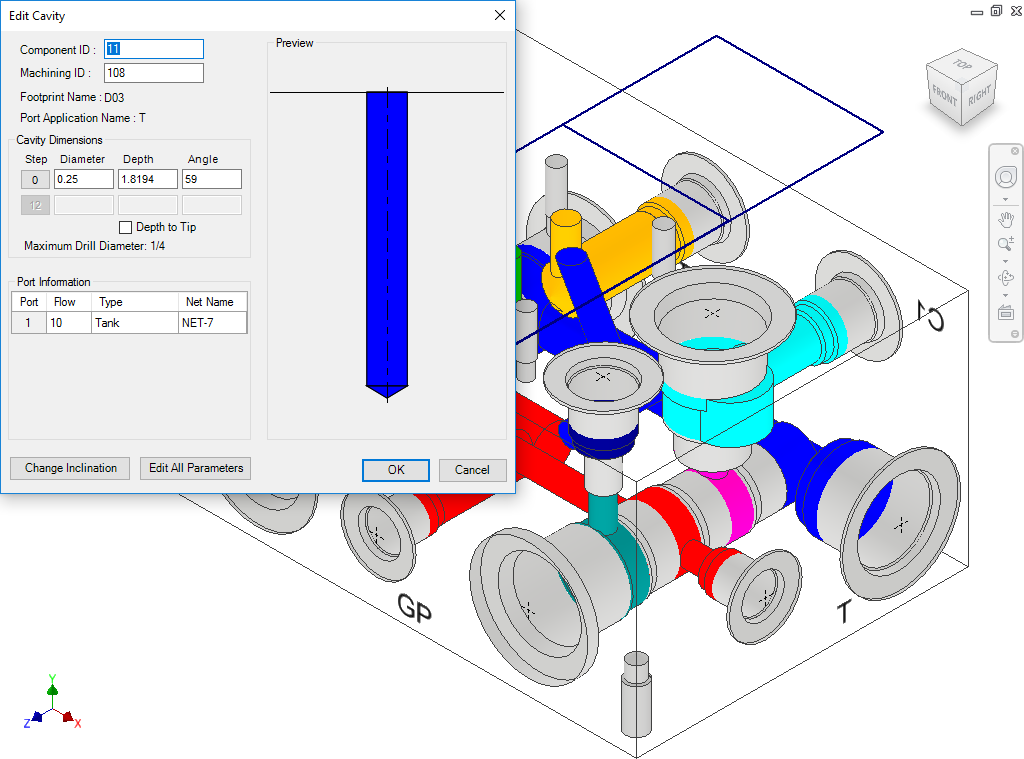This screenshot has height=759, width=1024.
Task: Activate the Zoom magnifier tool
Action: 1005,245
